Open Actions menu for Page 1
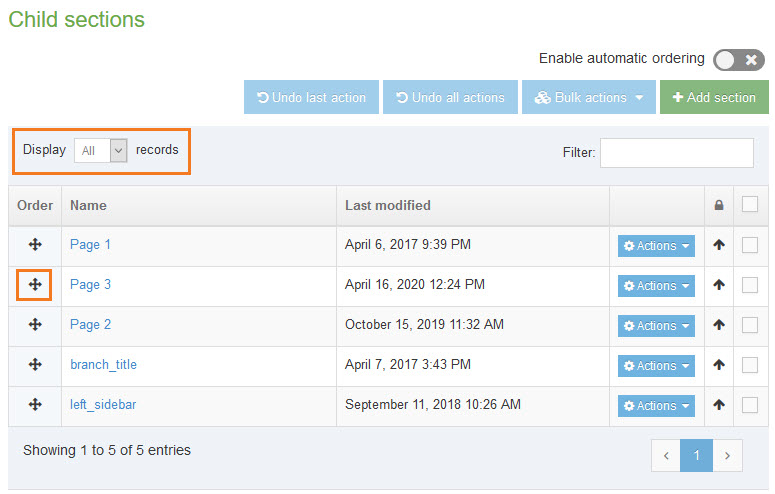The width and height of the screenshot is (775, 494). pyautogui.click(x=656, y=246)
